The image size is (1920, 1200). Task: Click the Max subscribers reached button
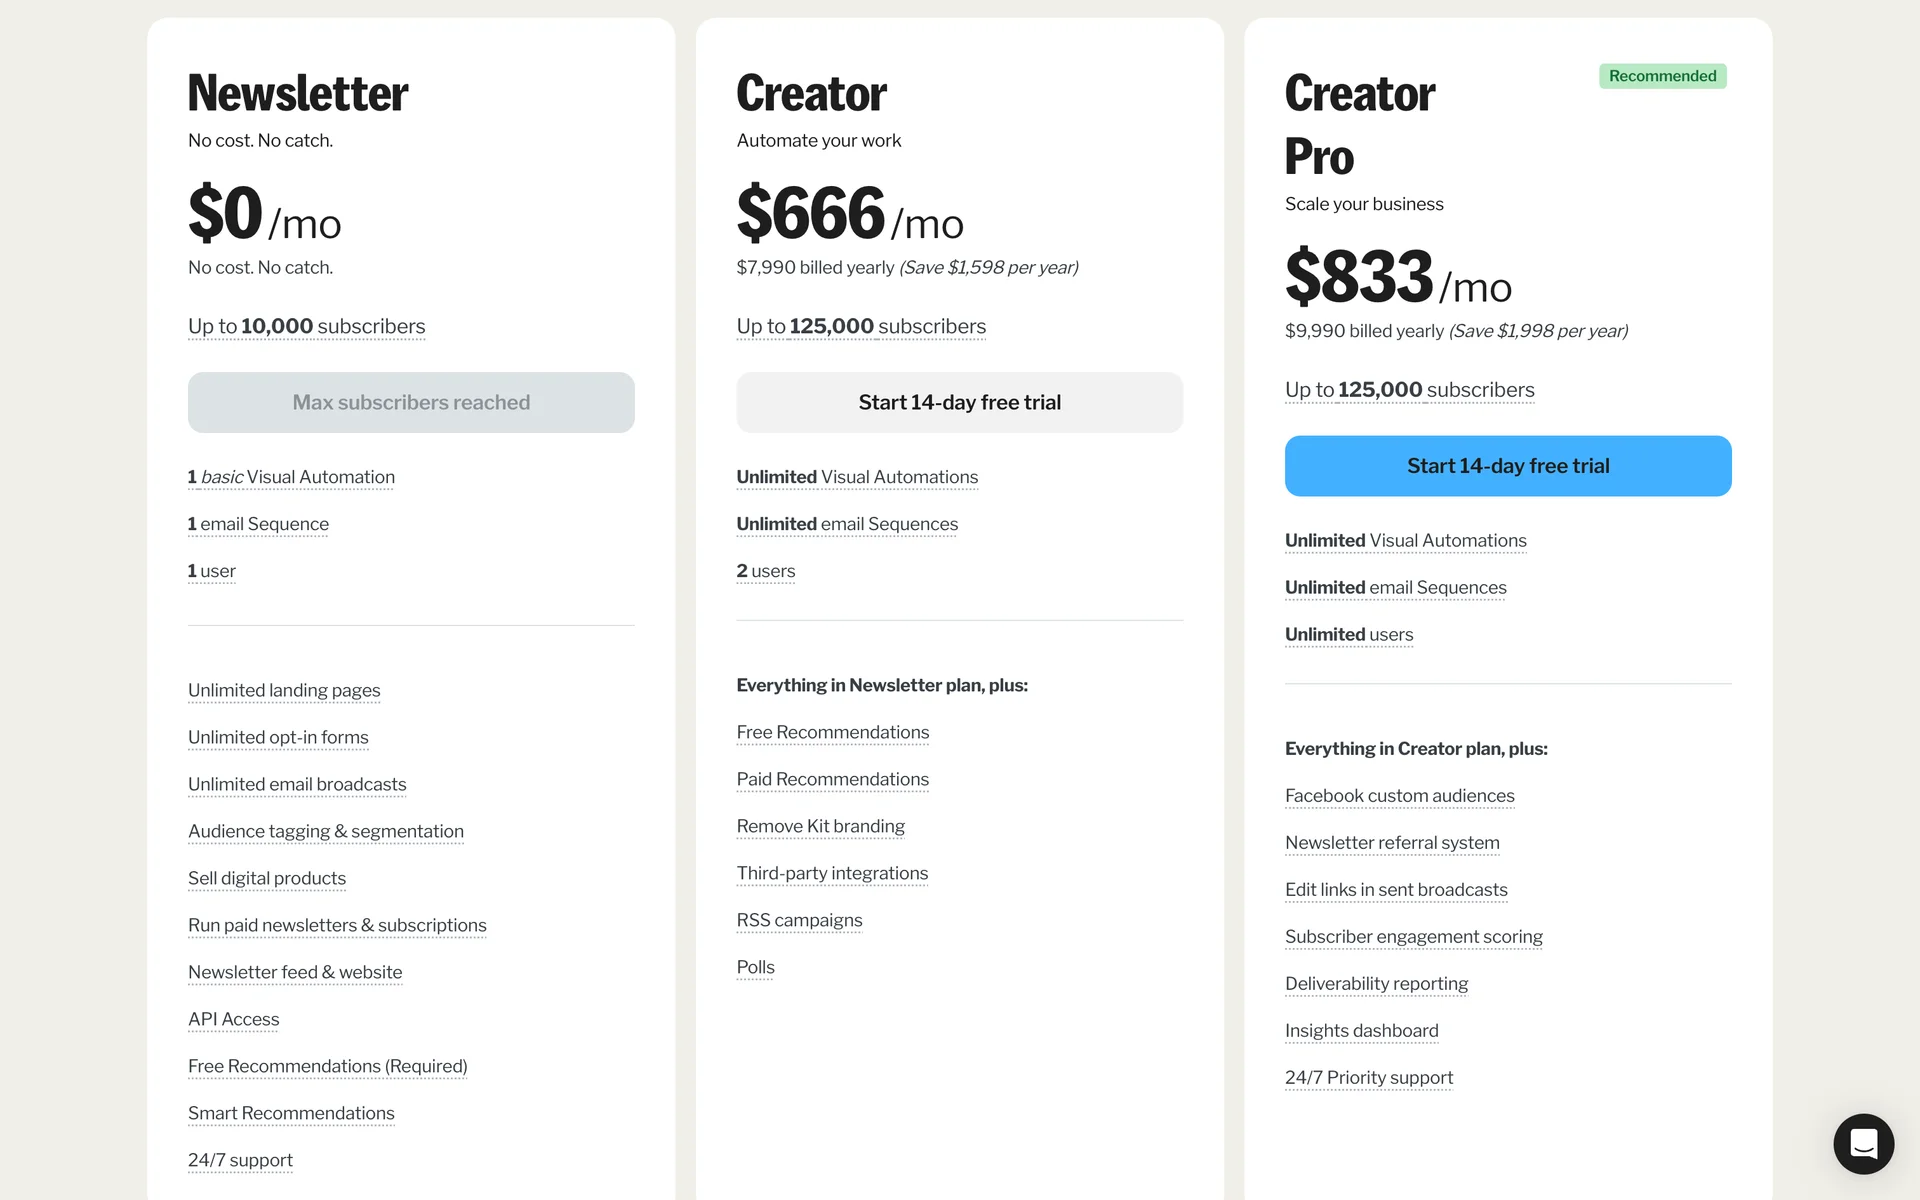coord(411,402)
